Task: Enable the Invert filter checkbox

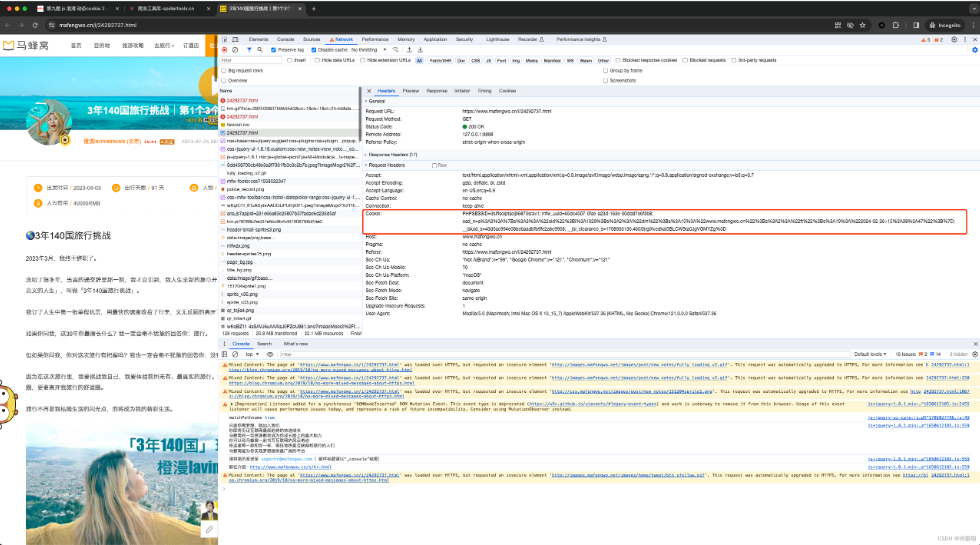Action: (x=290, y=60)
